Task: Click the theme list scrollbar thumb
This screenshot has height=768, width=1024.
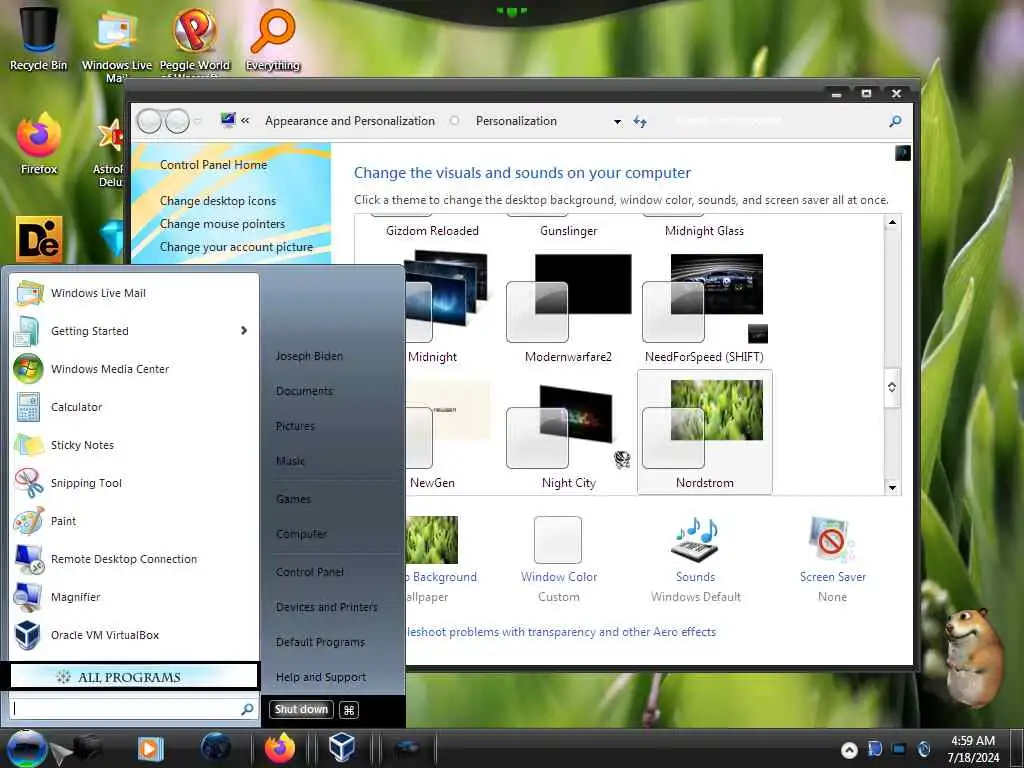Action: coord(892,387)
